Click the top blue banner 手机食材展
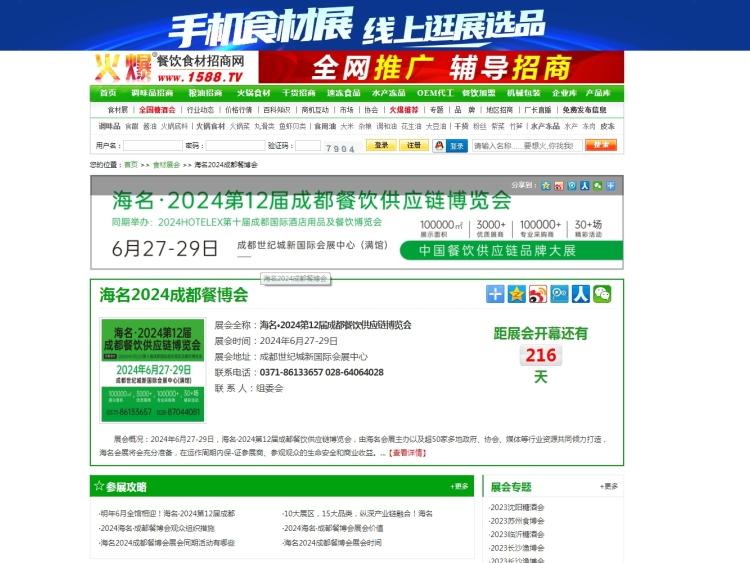750x563 pixels. (375, 25)
